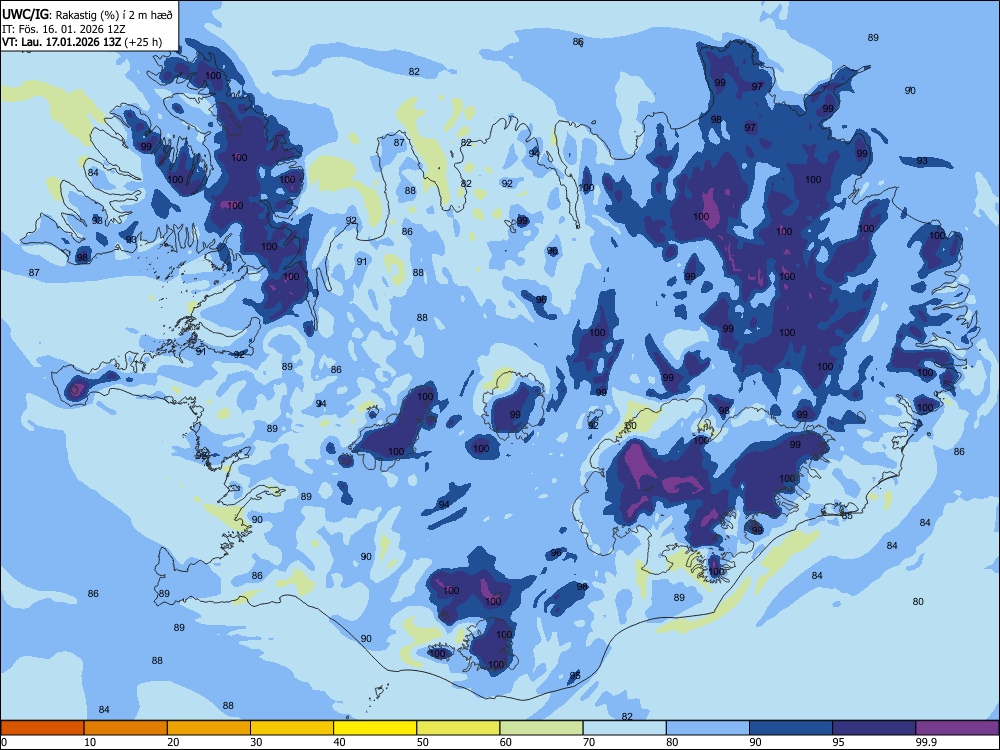Click the dark orange 0–10 legend swatch
Screen dimensions: 1000x750
point(42,728)
